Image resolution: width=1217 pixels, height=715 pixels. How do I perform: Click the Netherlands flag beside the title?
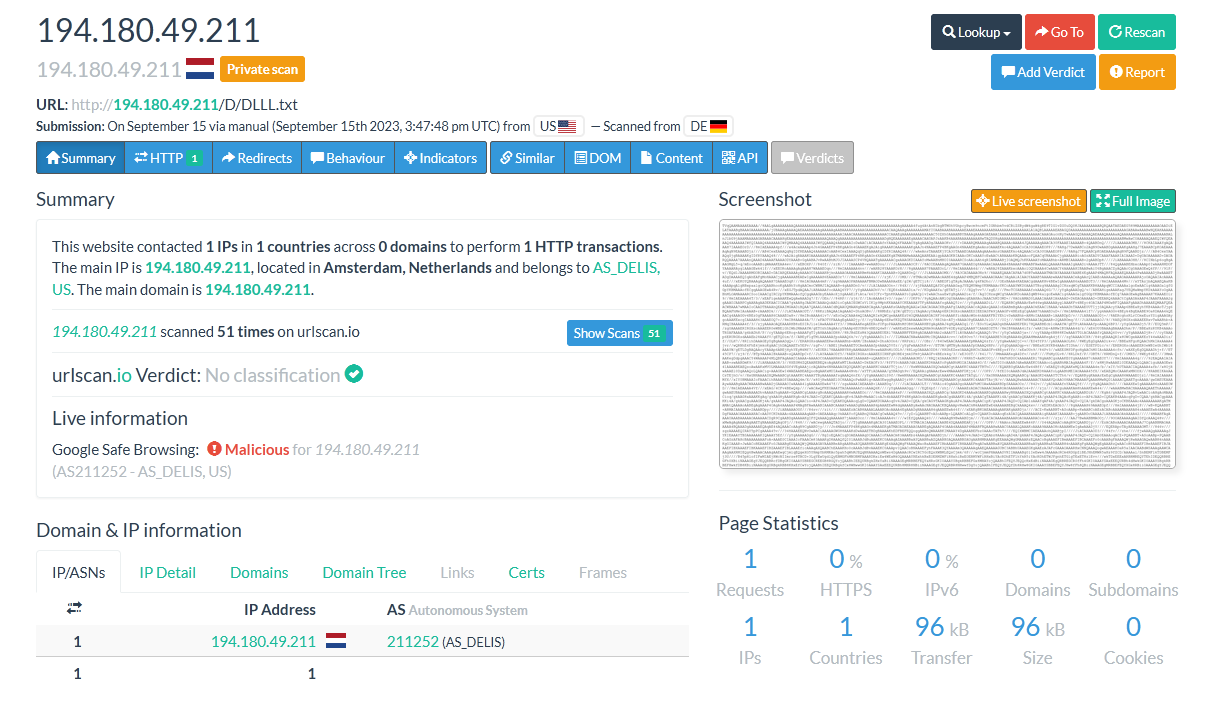(x=200, y=69)
